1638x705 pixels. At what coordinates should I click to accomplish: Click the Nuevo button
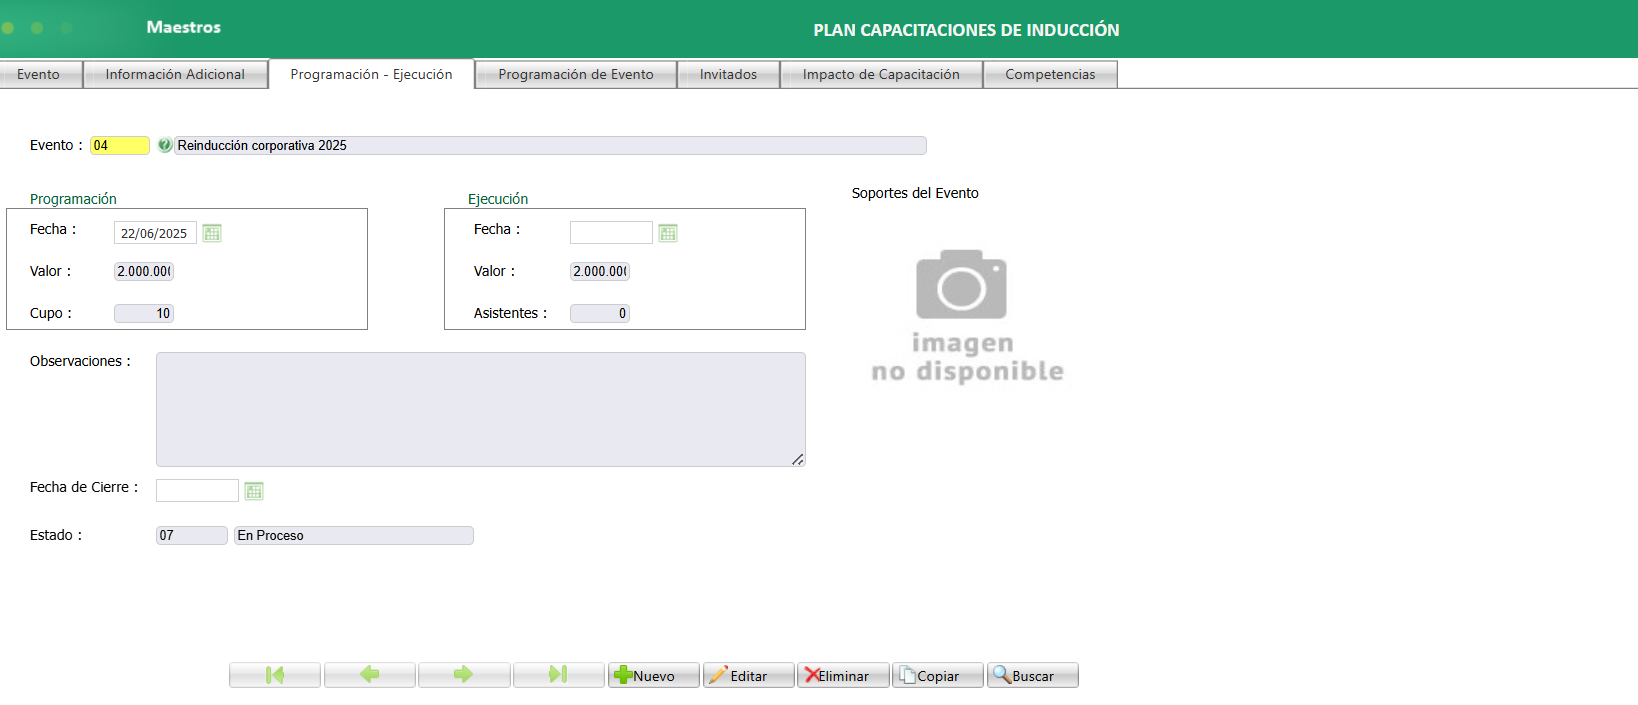[x=654, y=675]
